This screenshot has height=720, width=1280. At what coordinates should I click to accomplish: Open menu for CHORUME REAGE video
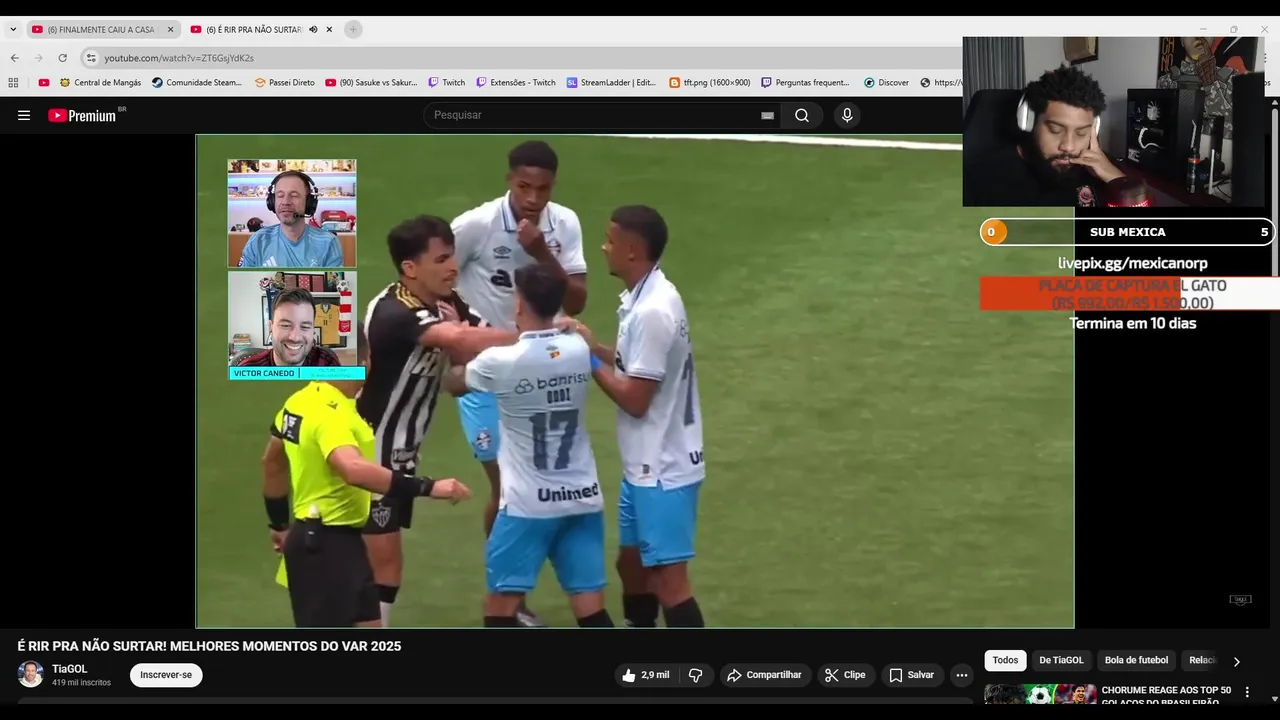[1247, 692]
